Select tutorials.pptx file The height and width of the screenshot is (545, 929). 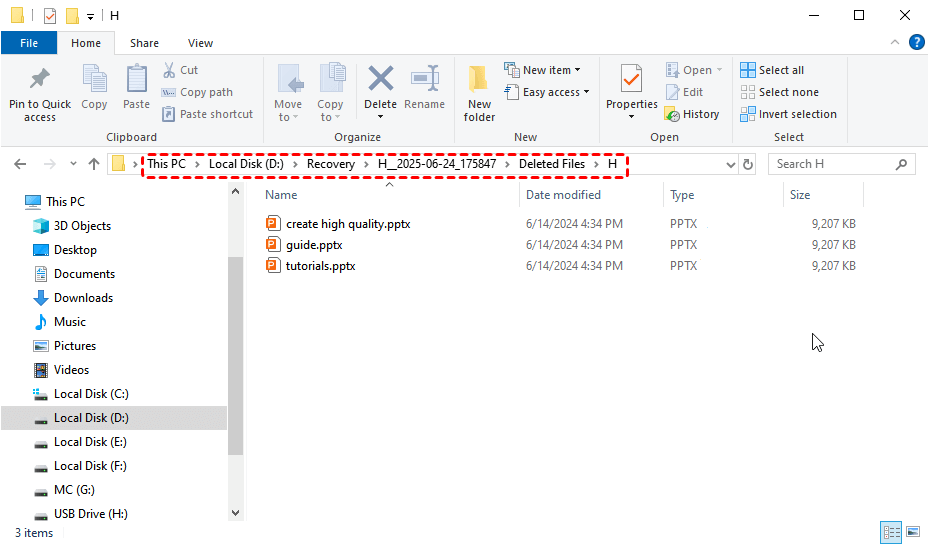tap(321, 266)
